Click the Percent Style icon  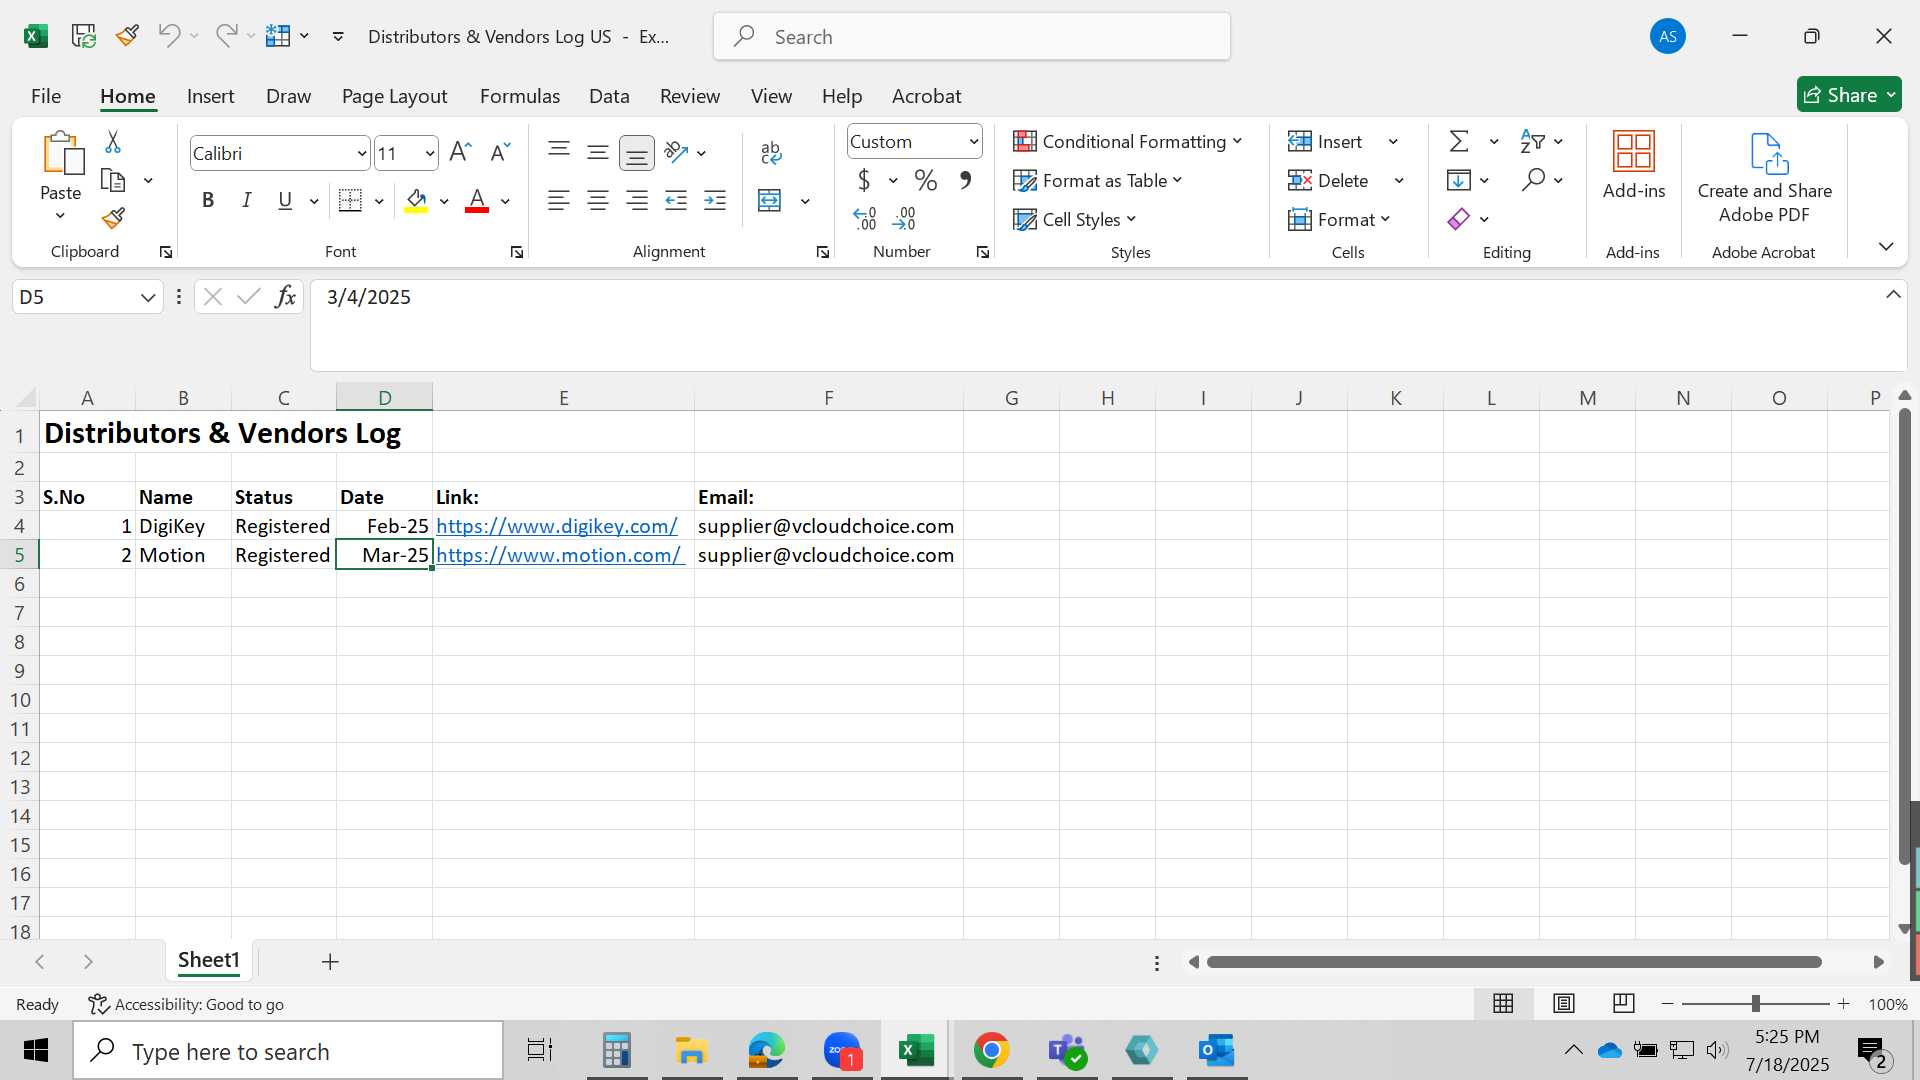coord(925,180)
